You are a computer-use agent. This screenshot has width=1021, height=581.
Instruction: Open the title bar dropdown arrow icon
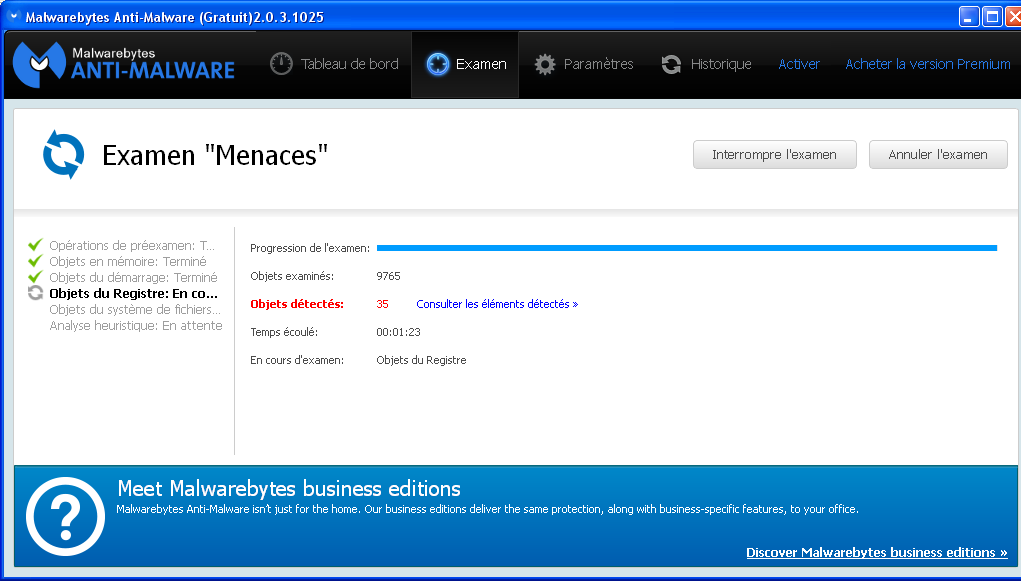(x=13, y=16)
